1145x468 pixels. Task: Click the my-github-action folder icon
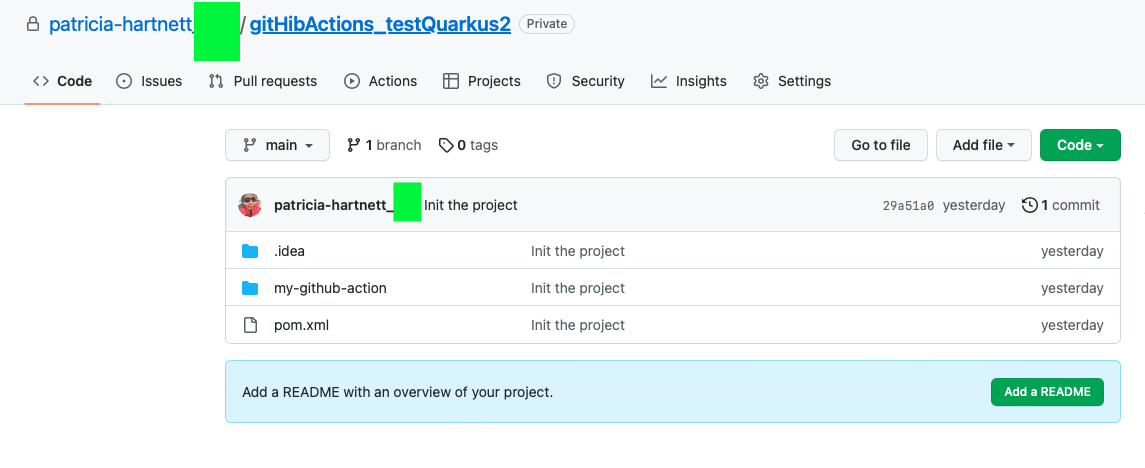click(250, 288)
